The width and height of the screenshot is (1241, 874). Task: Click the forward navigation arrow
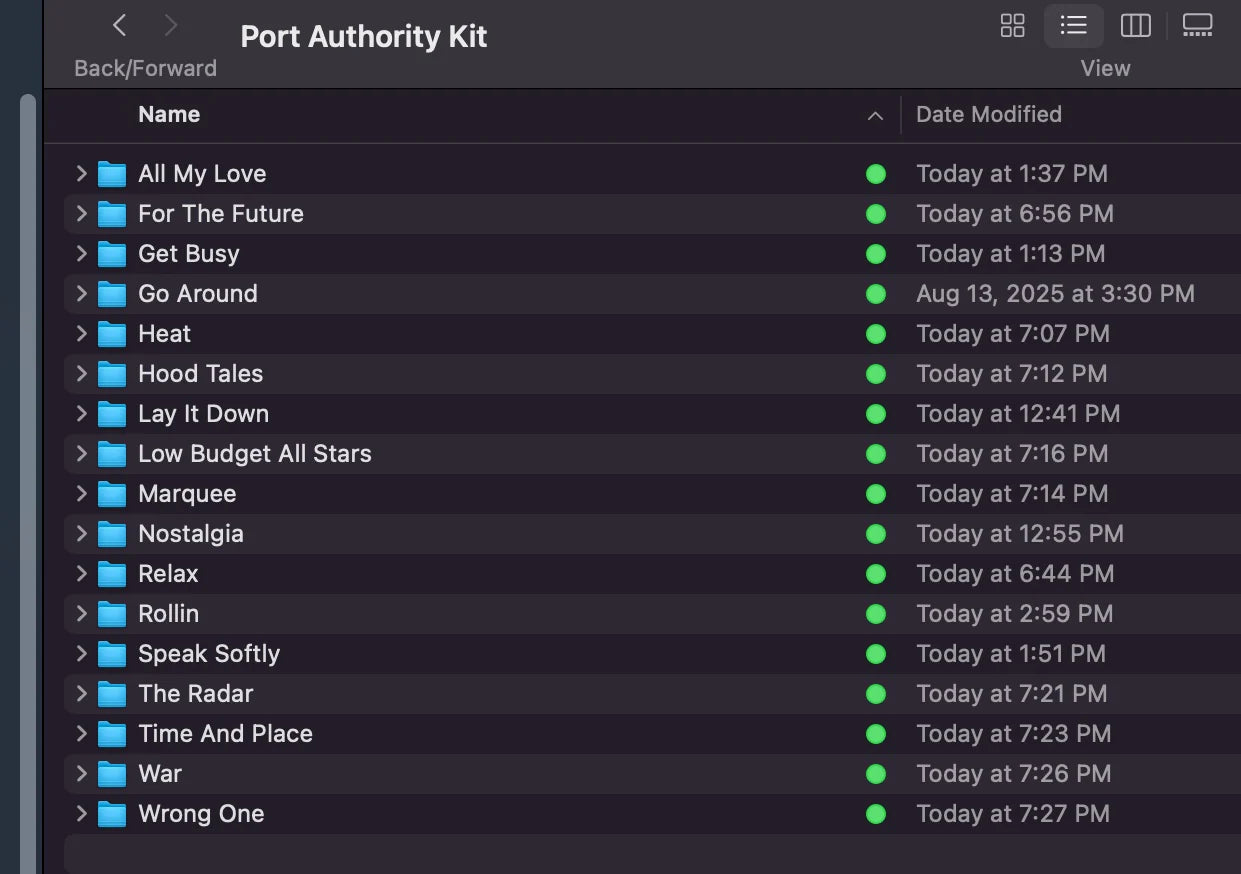point(168,25)
